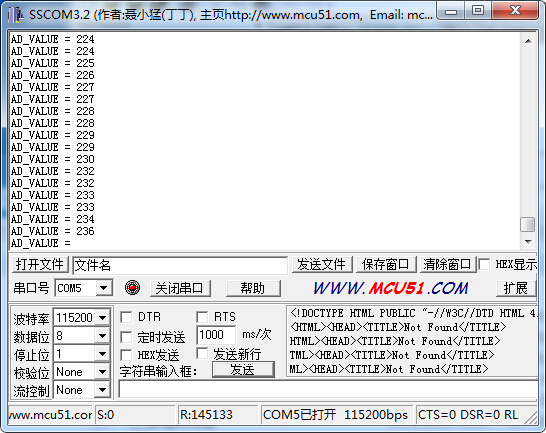Enable the HEX显示 checkbox
This screenshot has height=433, width=546.
(x=484, y=264)
